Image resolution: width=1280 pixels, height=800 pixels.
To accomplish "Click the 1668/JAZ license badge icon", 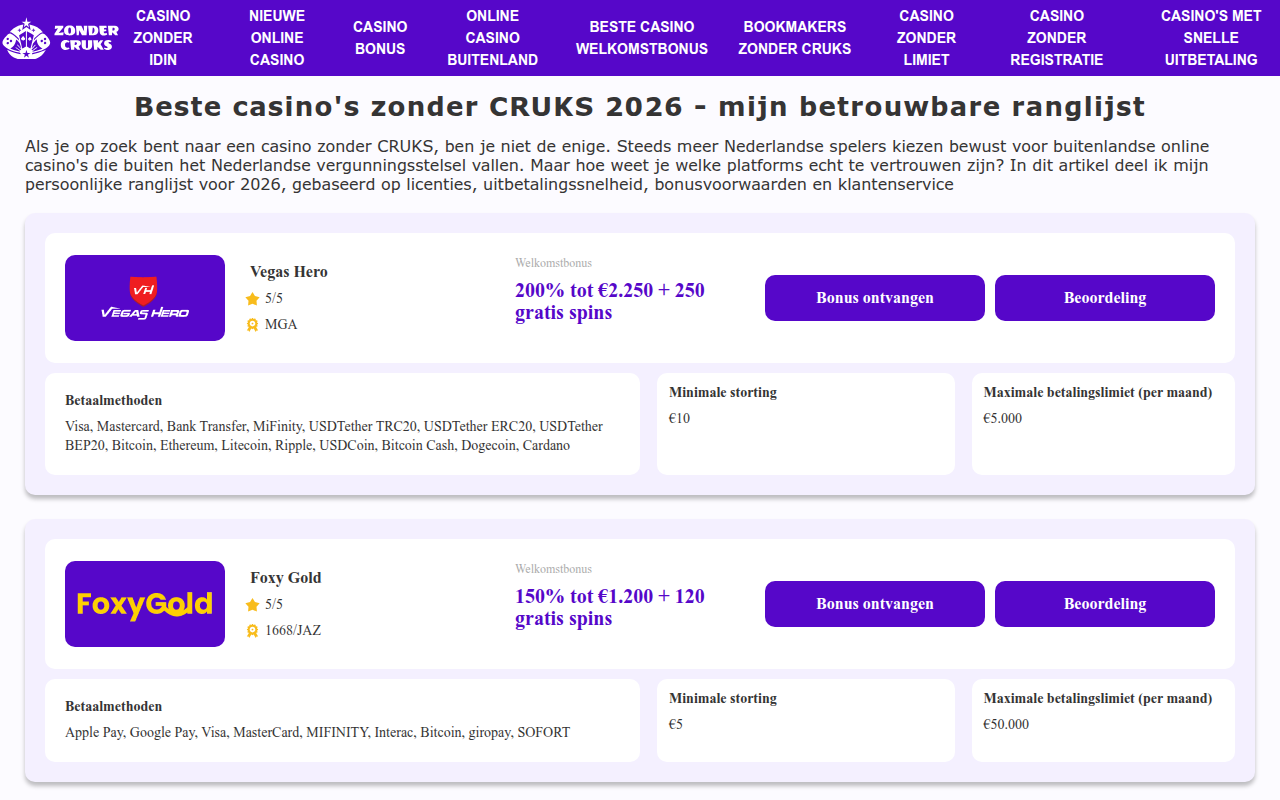I will [252, 630].
